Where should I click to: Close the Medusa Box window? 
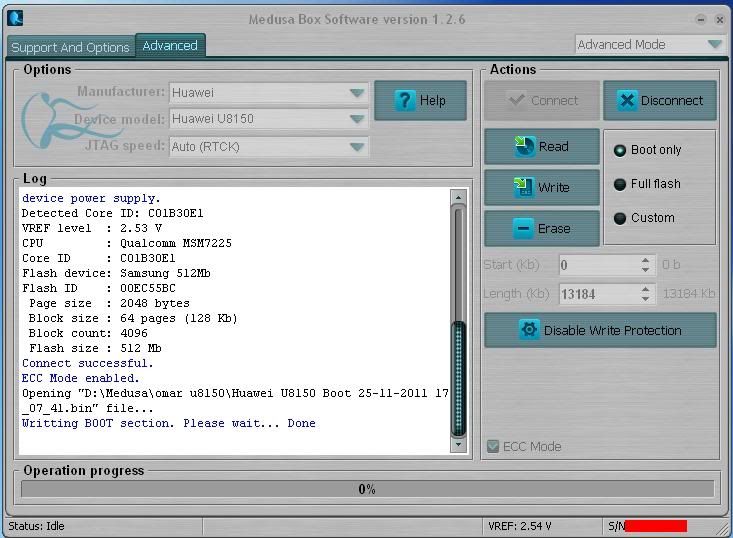point(720,19)
